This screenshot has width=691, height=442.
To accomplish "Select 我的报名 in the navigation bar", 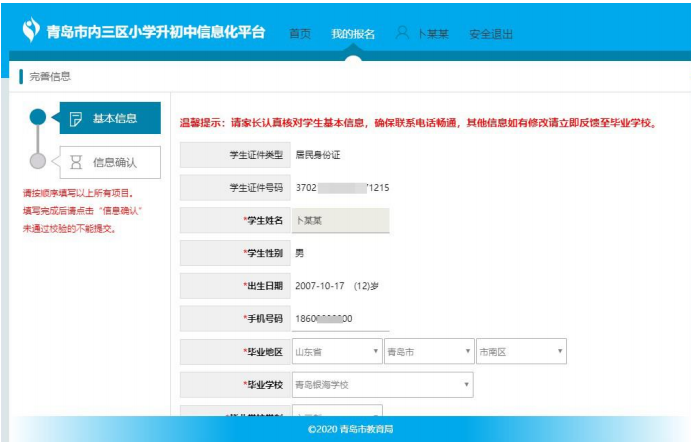I will [353, 34].
